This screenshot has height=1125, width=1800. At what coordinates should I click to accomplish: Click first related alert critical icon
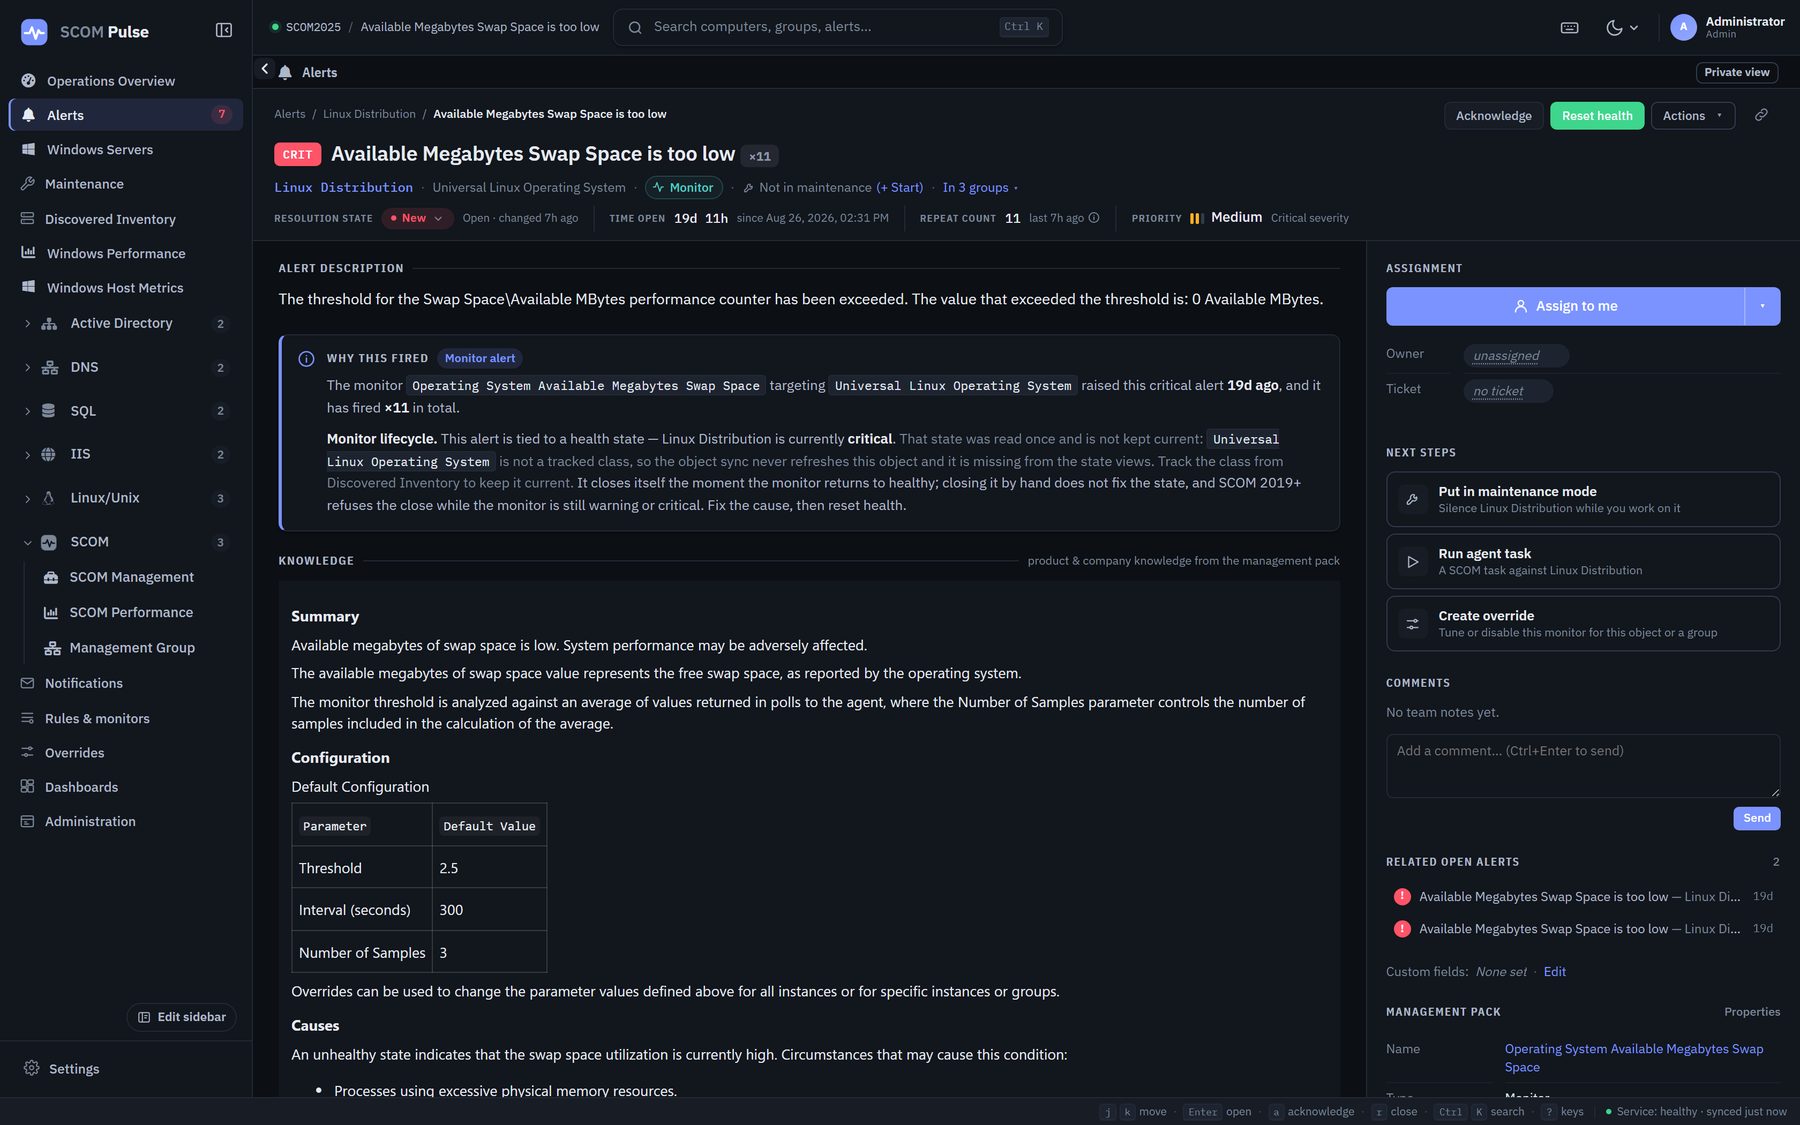tap(1402, 897)
